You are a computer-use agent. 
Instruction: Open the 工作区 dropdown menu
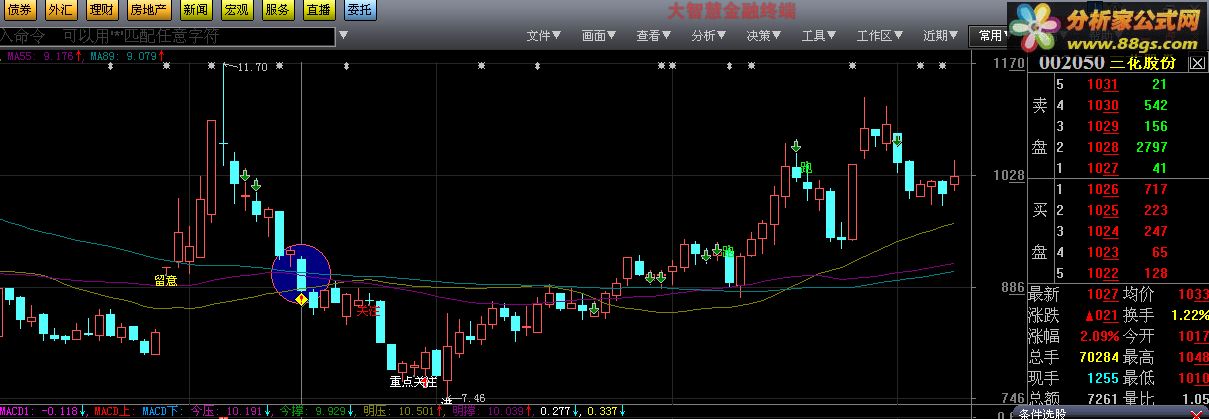880,36
